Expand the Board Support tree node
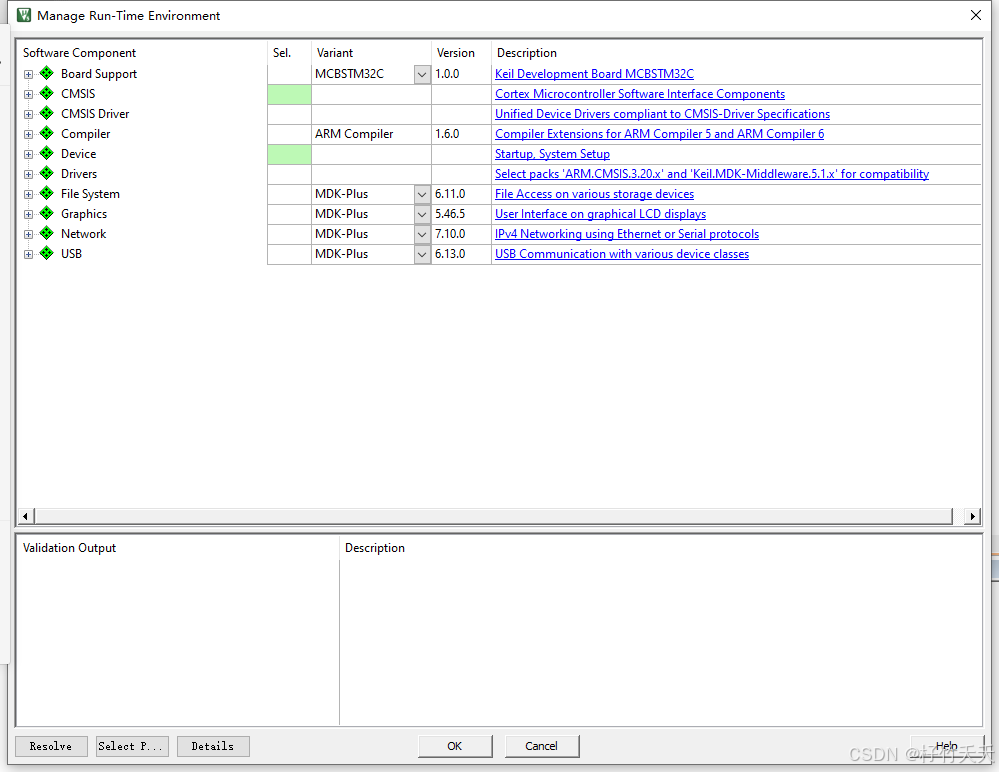This screenshot has height=772, width=999. (x=28, y=75)
